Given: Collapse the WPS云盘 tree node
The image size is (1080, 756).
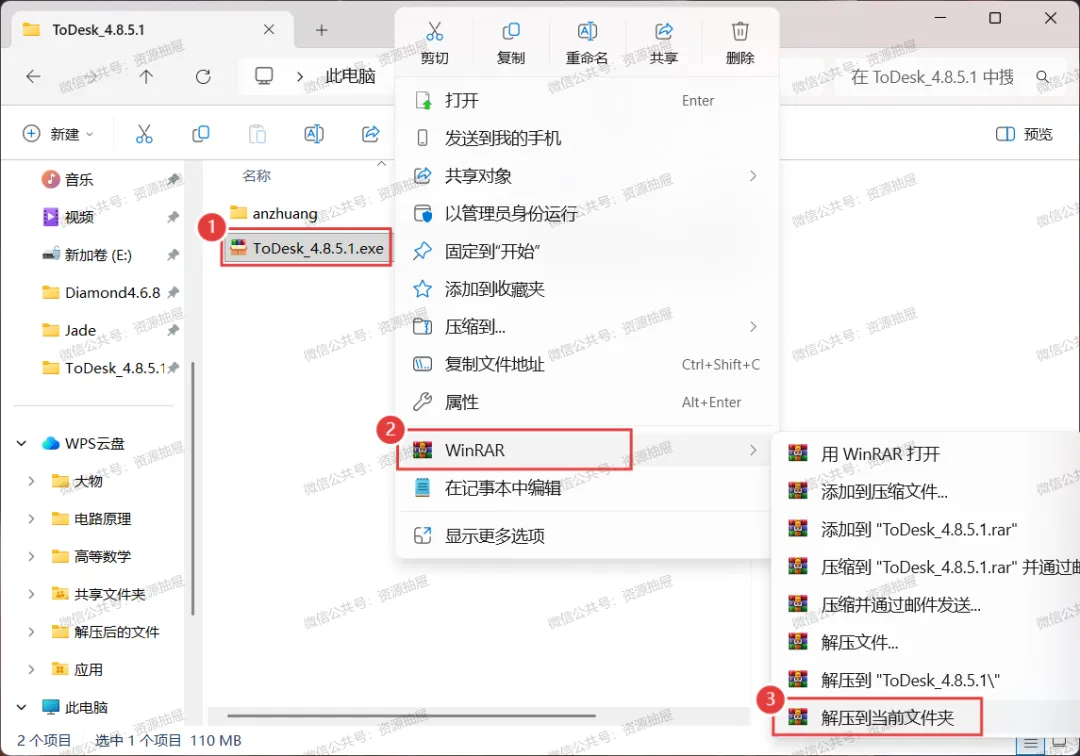Looking at the screenshot, I should point(21,443).
